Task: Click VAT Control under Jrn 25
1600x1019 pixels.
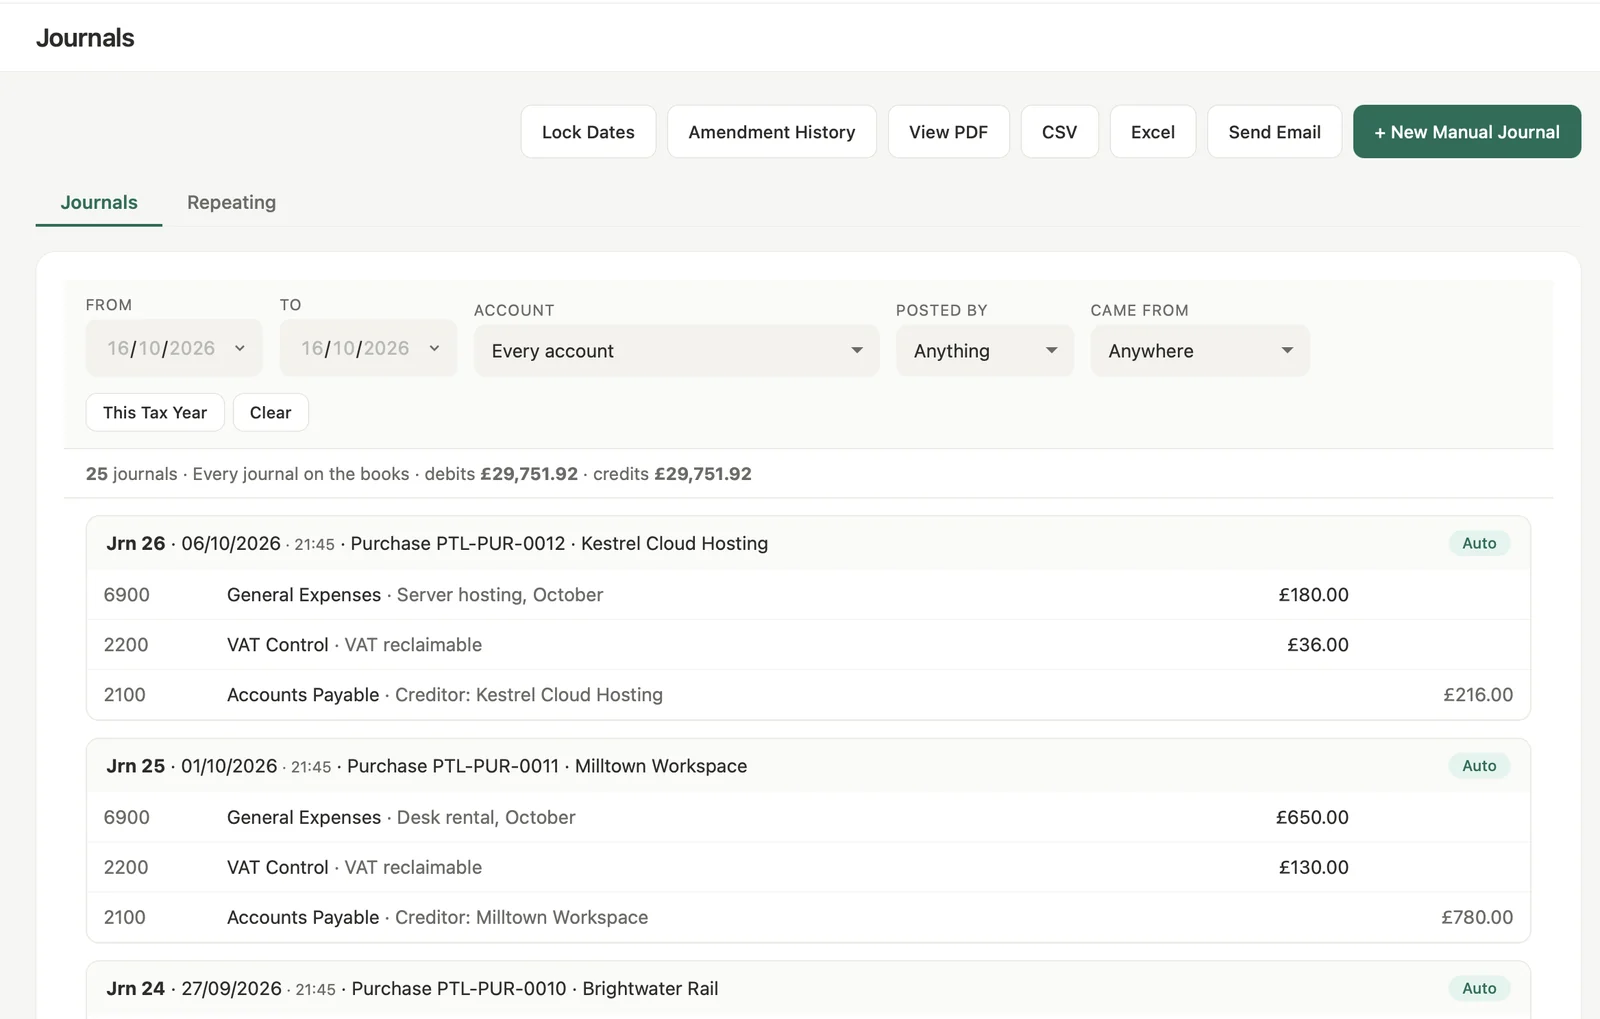Action: coord(277,867)
